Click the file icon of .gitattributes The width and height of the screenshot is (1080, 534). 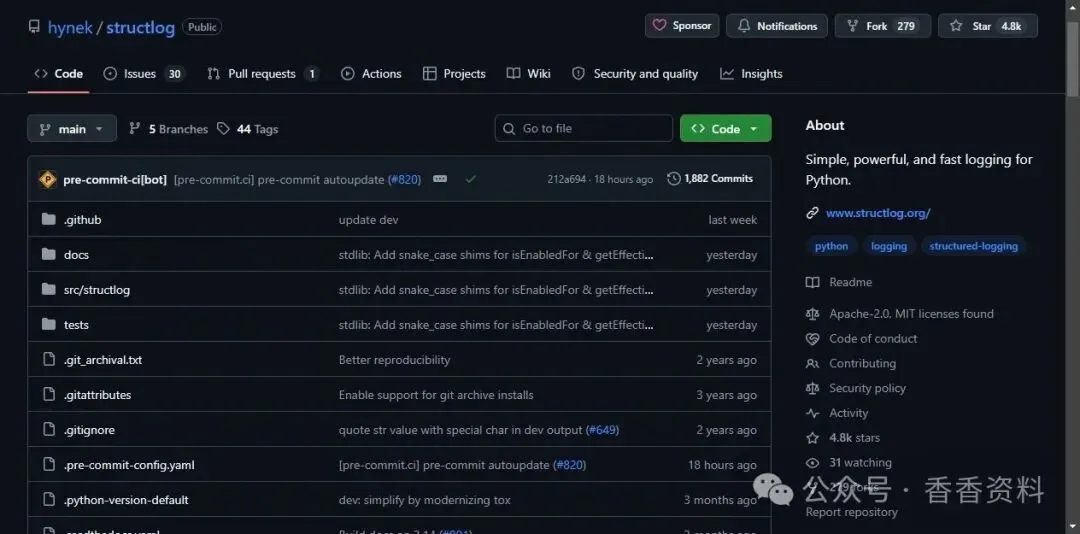point(48,395)
